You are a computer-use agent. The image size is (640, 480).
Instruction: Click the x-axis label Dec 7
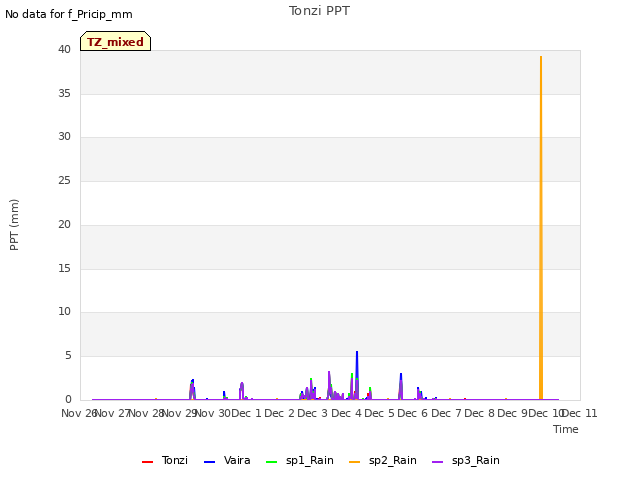click(447, 413)
